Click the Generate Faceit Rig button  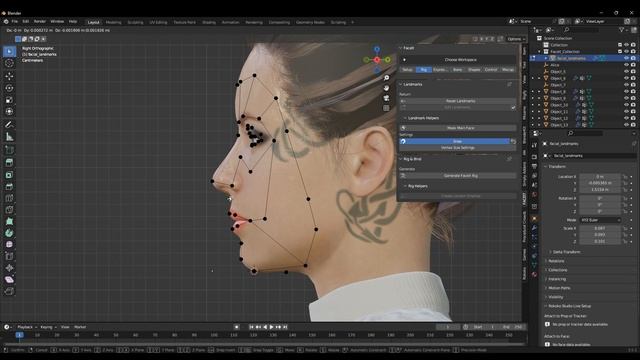[458, 176]
